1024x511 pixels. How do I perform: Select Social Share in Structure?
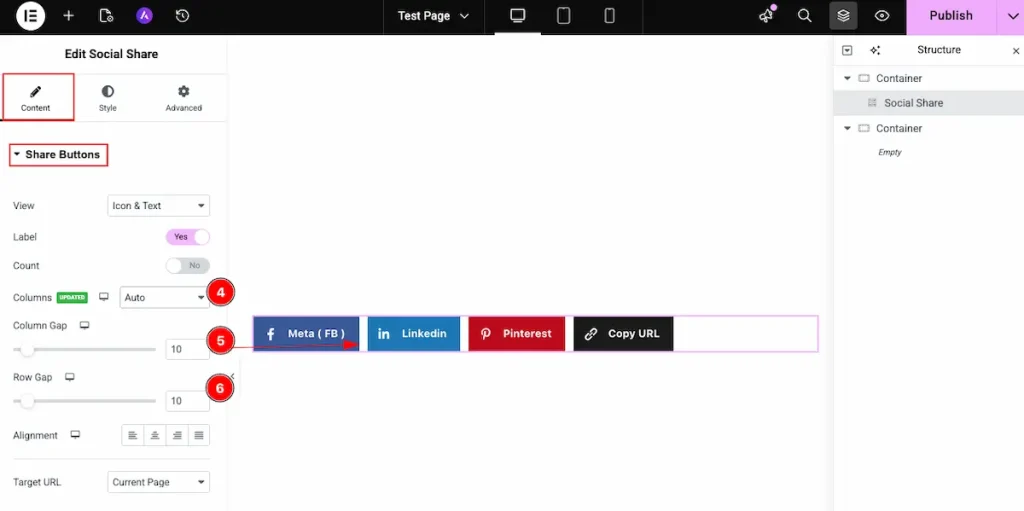pos(929,103)
